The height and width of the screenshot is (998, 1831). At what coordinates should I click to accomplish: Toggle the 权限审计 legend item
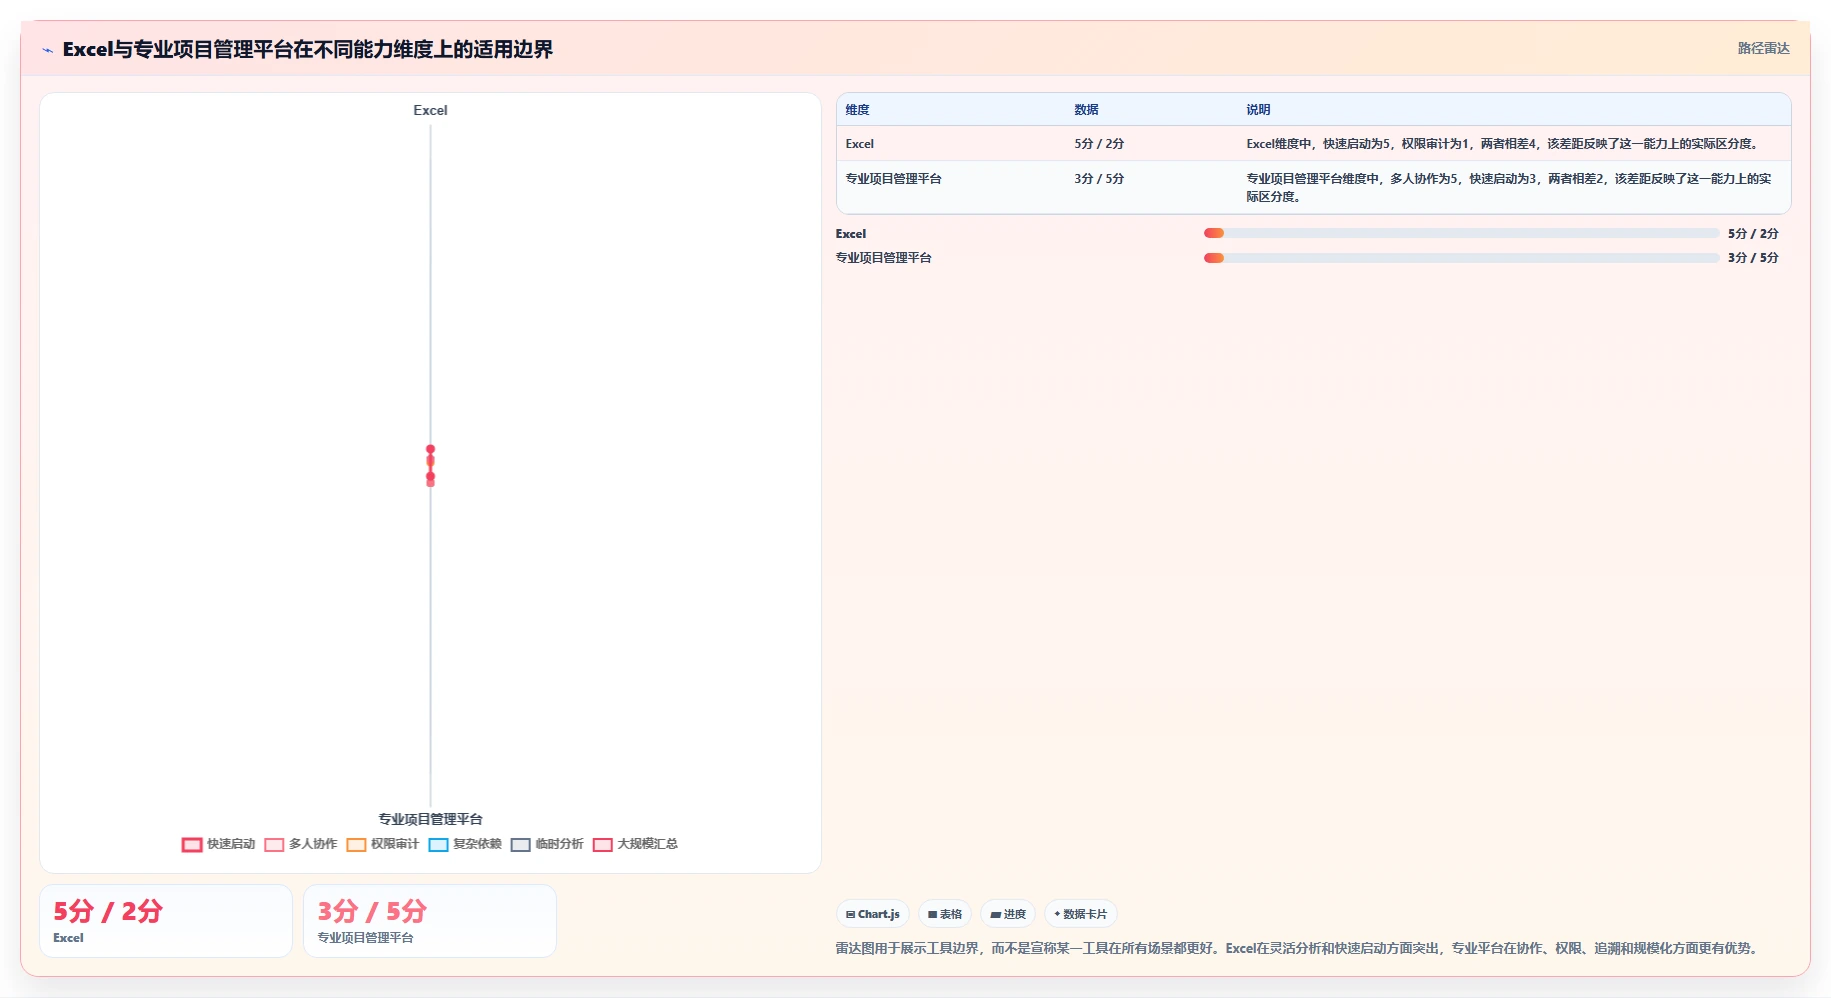pyautogui.click(x=383, y=844)
